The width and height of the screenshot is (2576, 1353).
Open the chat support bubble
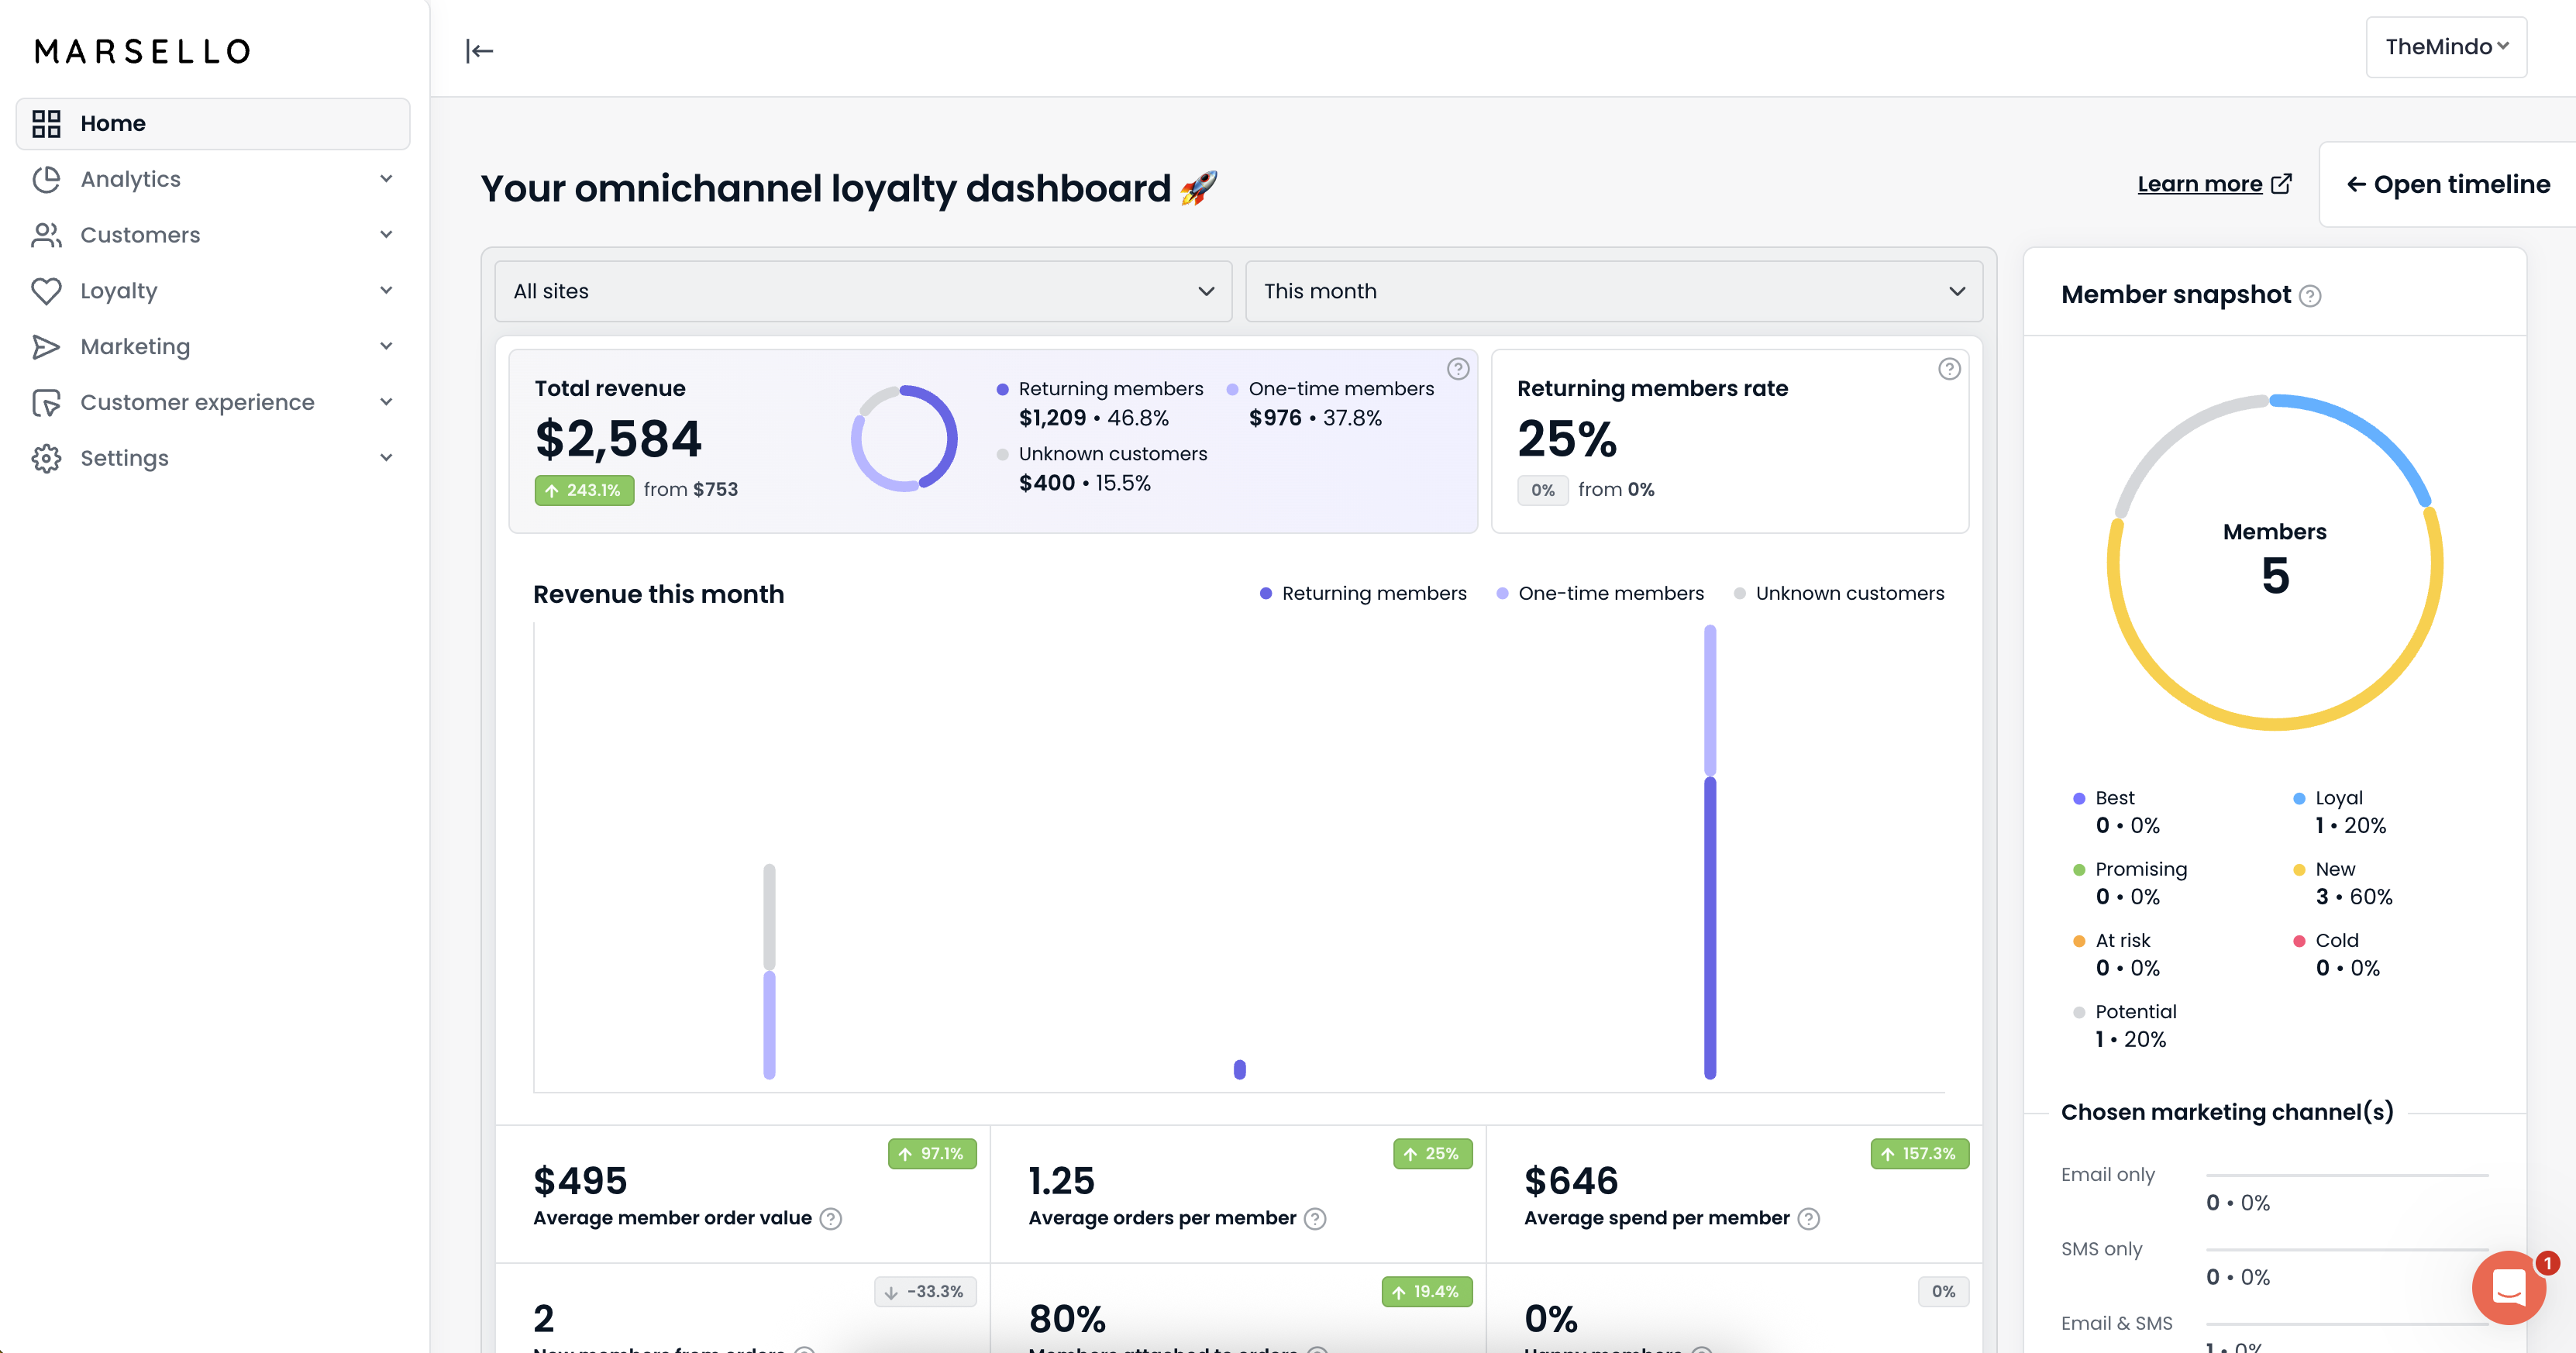tap(2508, 1287)
